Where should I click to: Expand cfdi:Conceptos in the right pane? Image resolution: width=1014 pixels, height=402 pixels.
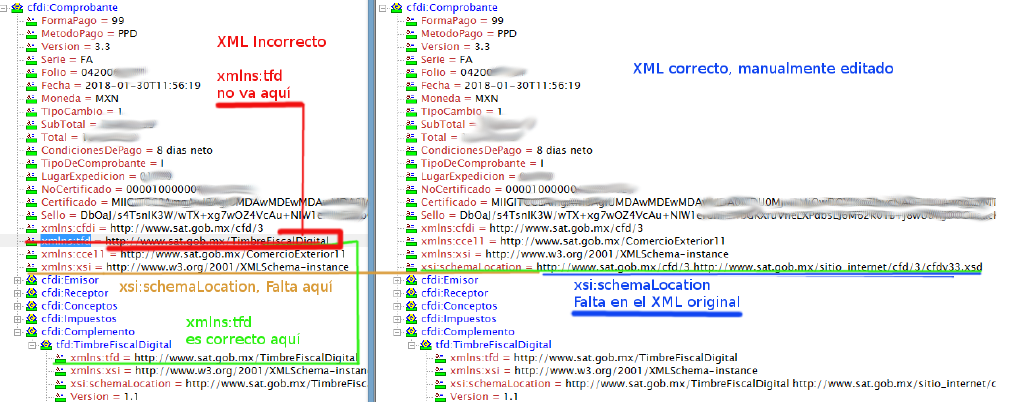pos(397,306)
